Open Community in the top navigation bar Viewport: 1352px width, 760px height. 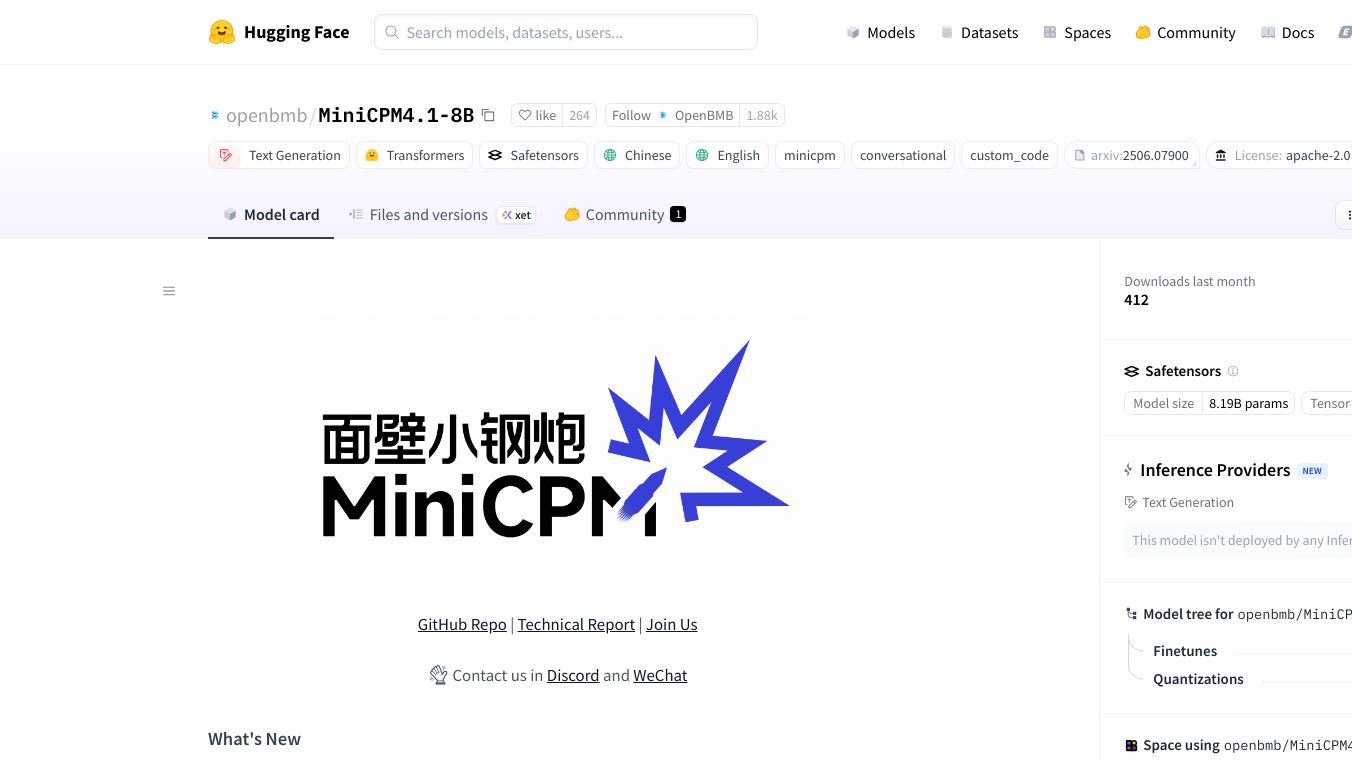[1185, 32]
